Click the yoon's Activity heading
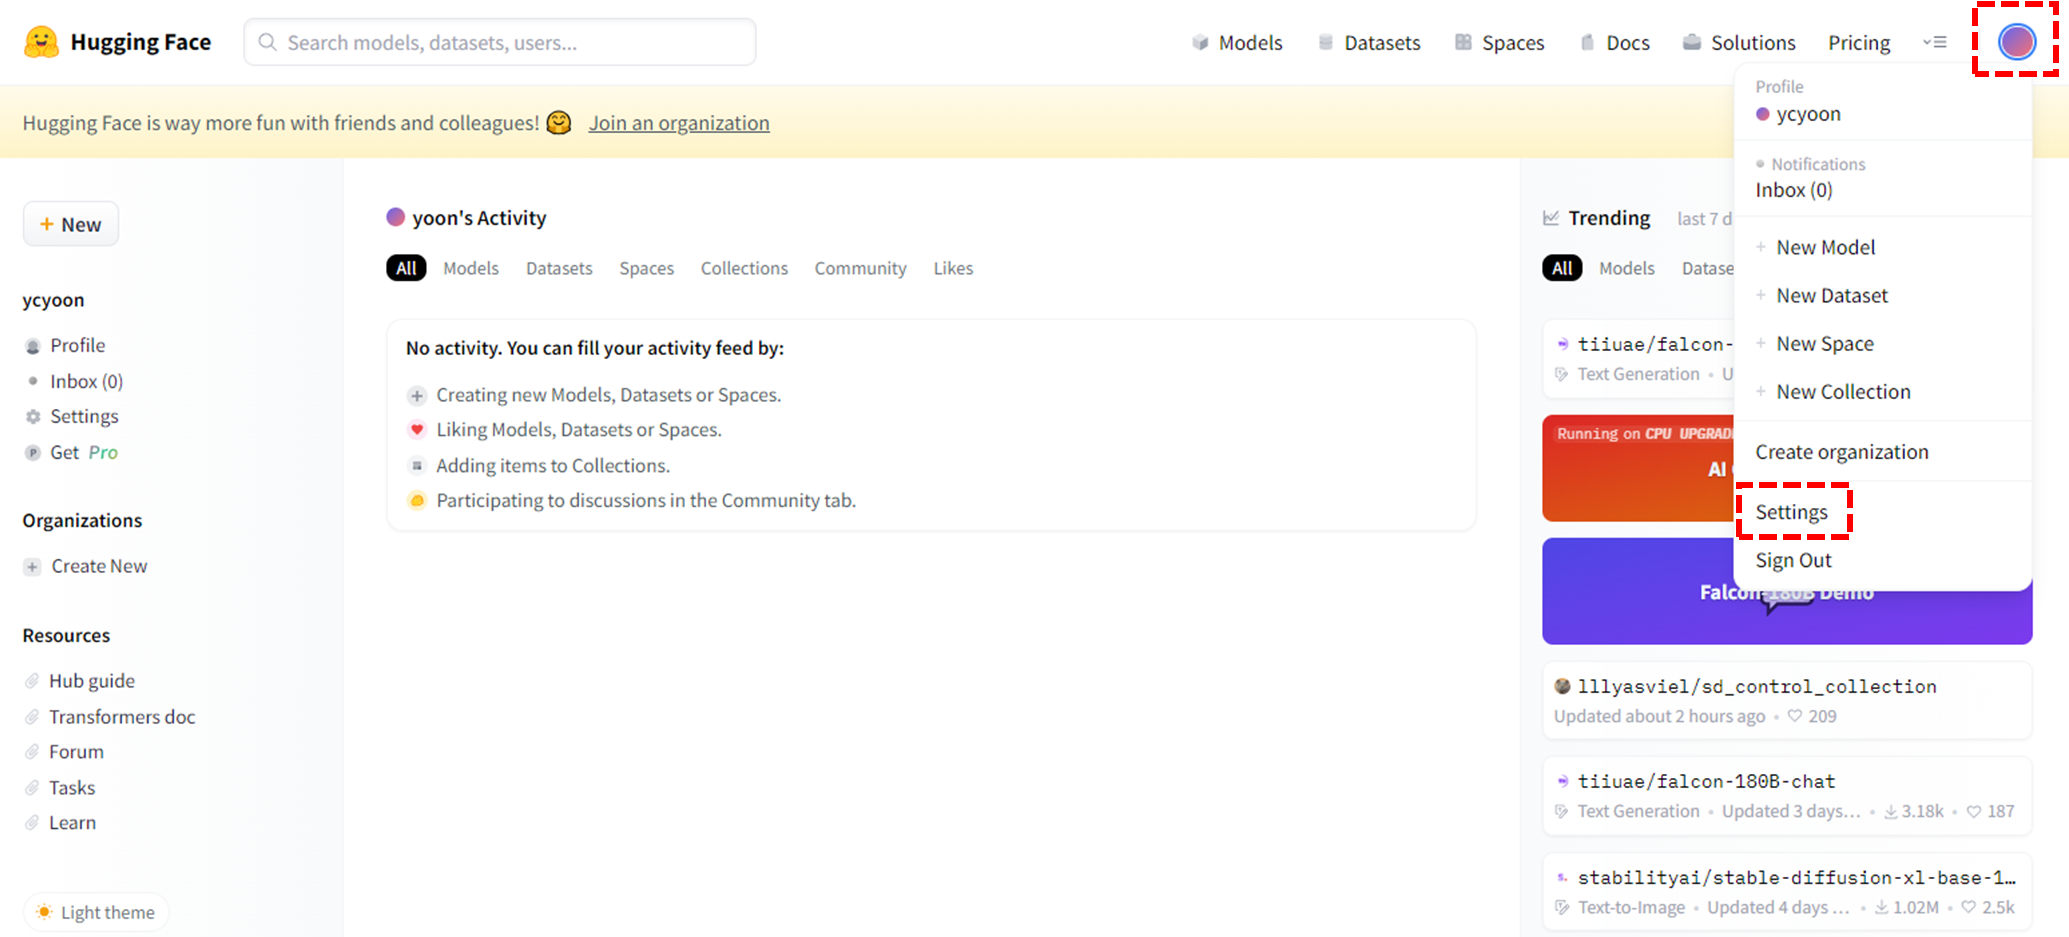This screenshot has width=2069, height=937. 479,218
